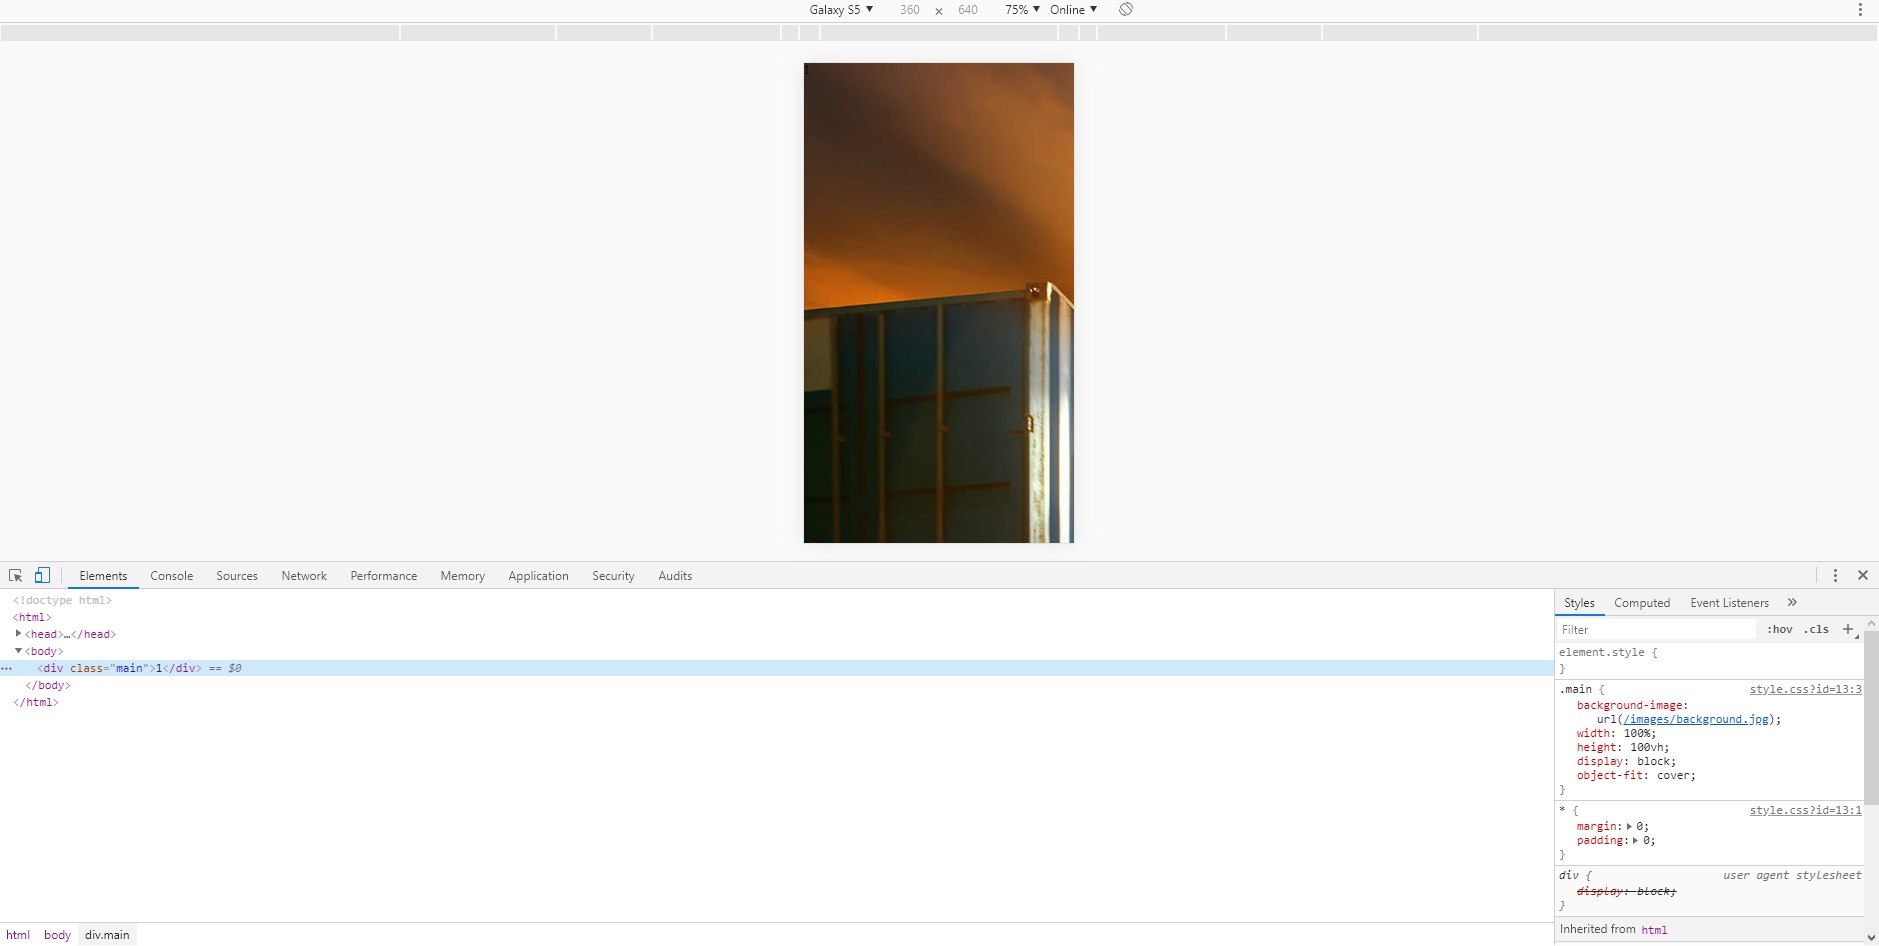
Task: Open the Audits tab
Action: 675,575
